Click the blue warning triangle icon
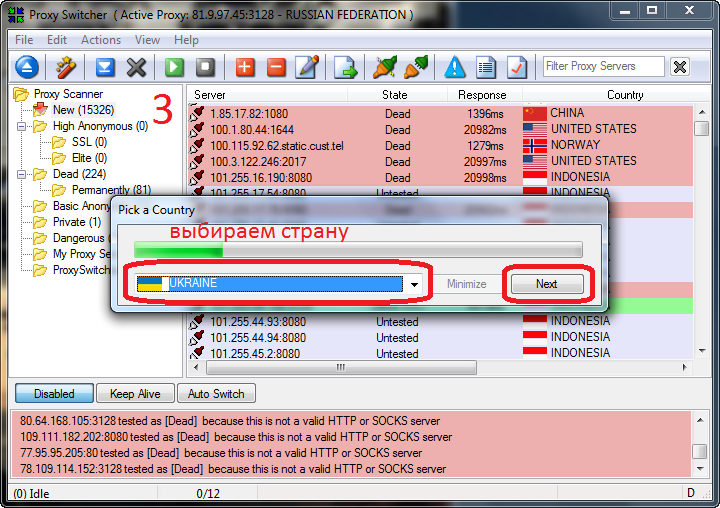720x508 pixels. [455, 68]
